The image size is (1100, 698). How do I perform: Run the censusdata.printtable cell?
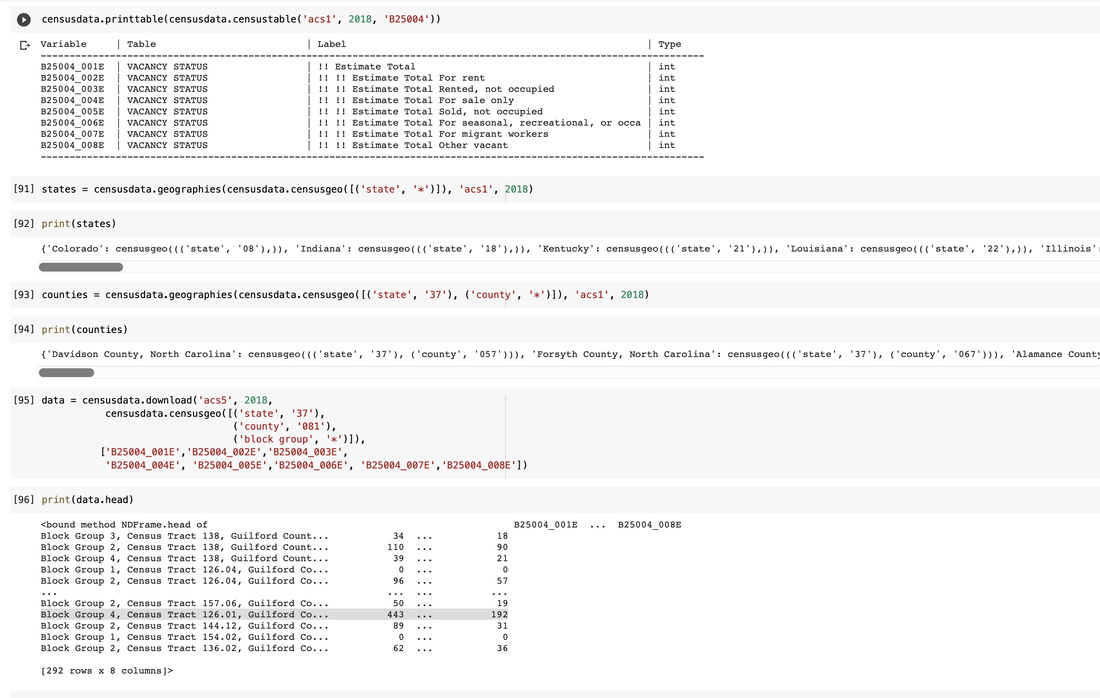(23, 20)
